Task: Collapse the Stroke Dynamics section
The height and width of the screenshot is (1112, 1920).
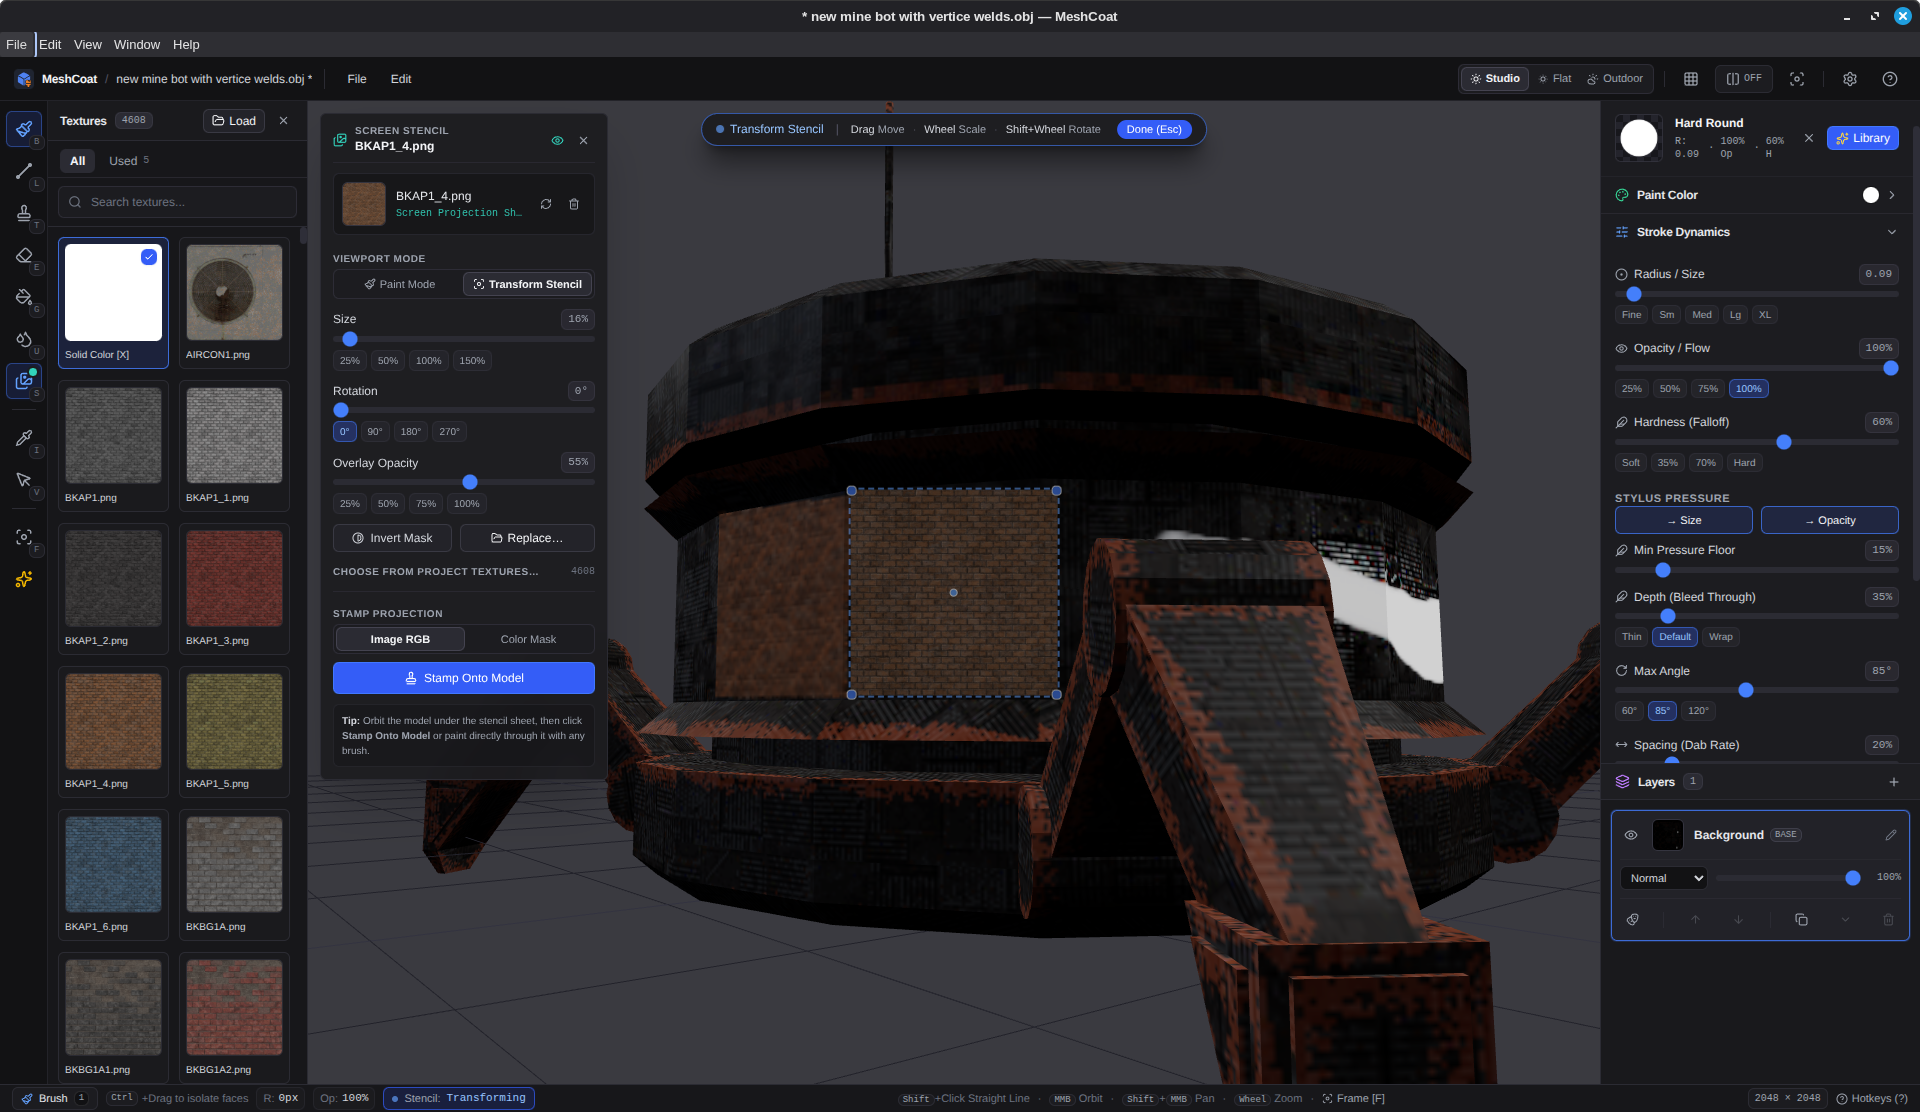Action: (1892, 232)
